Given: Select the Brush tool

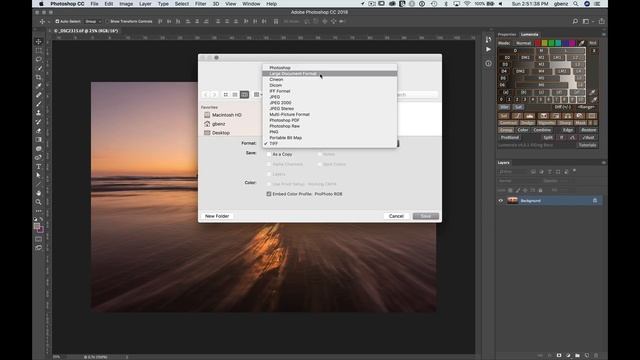Looking at the screenshot, I should pos(39,104).
